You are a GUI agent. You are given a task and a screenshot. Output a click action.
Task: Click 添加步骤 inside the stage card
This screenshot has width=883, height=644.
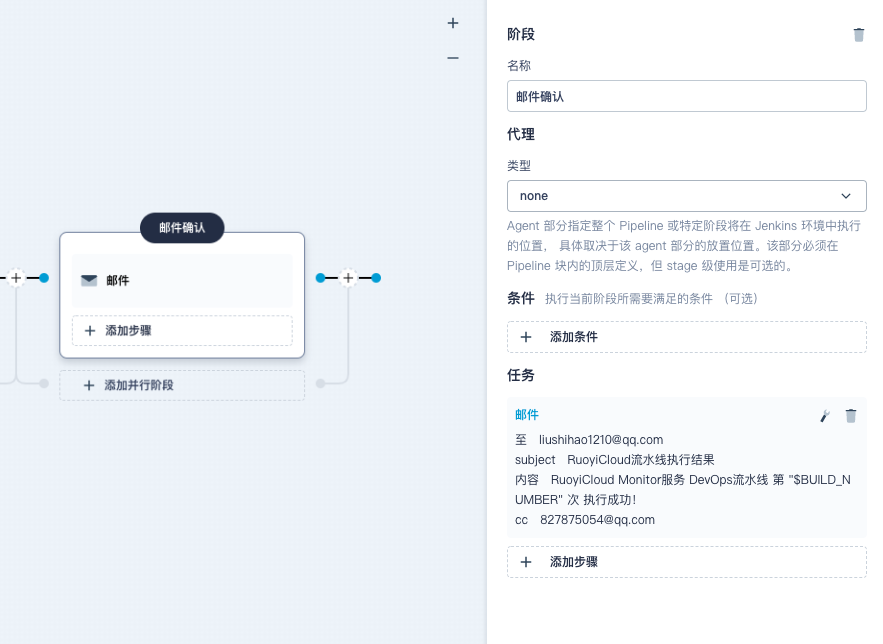[181, 330]
